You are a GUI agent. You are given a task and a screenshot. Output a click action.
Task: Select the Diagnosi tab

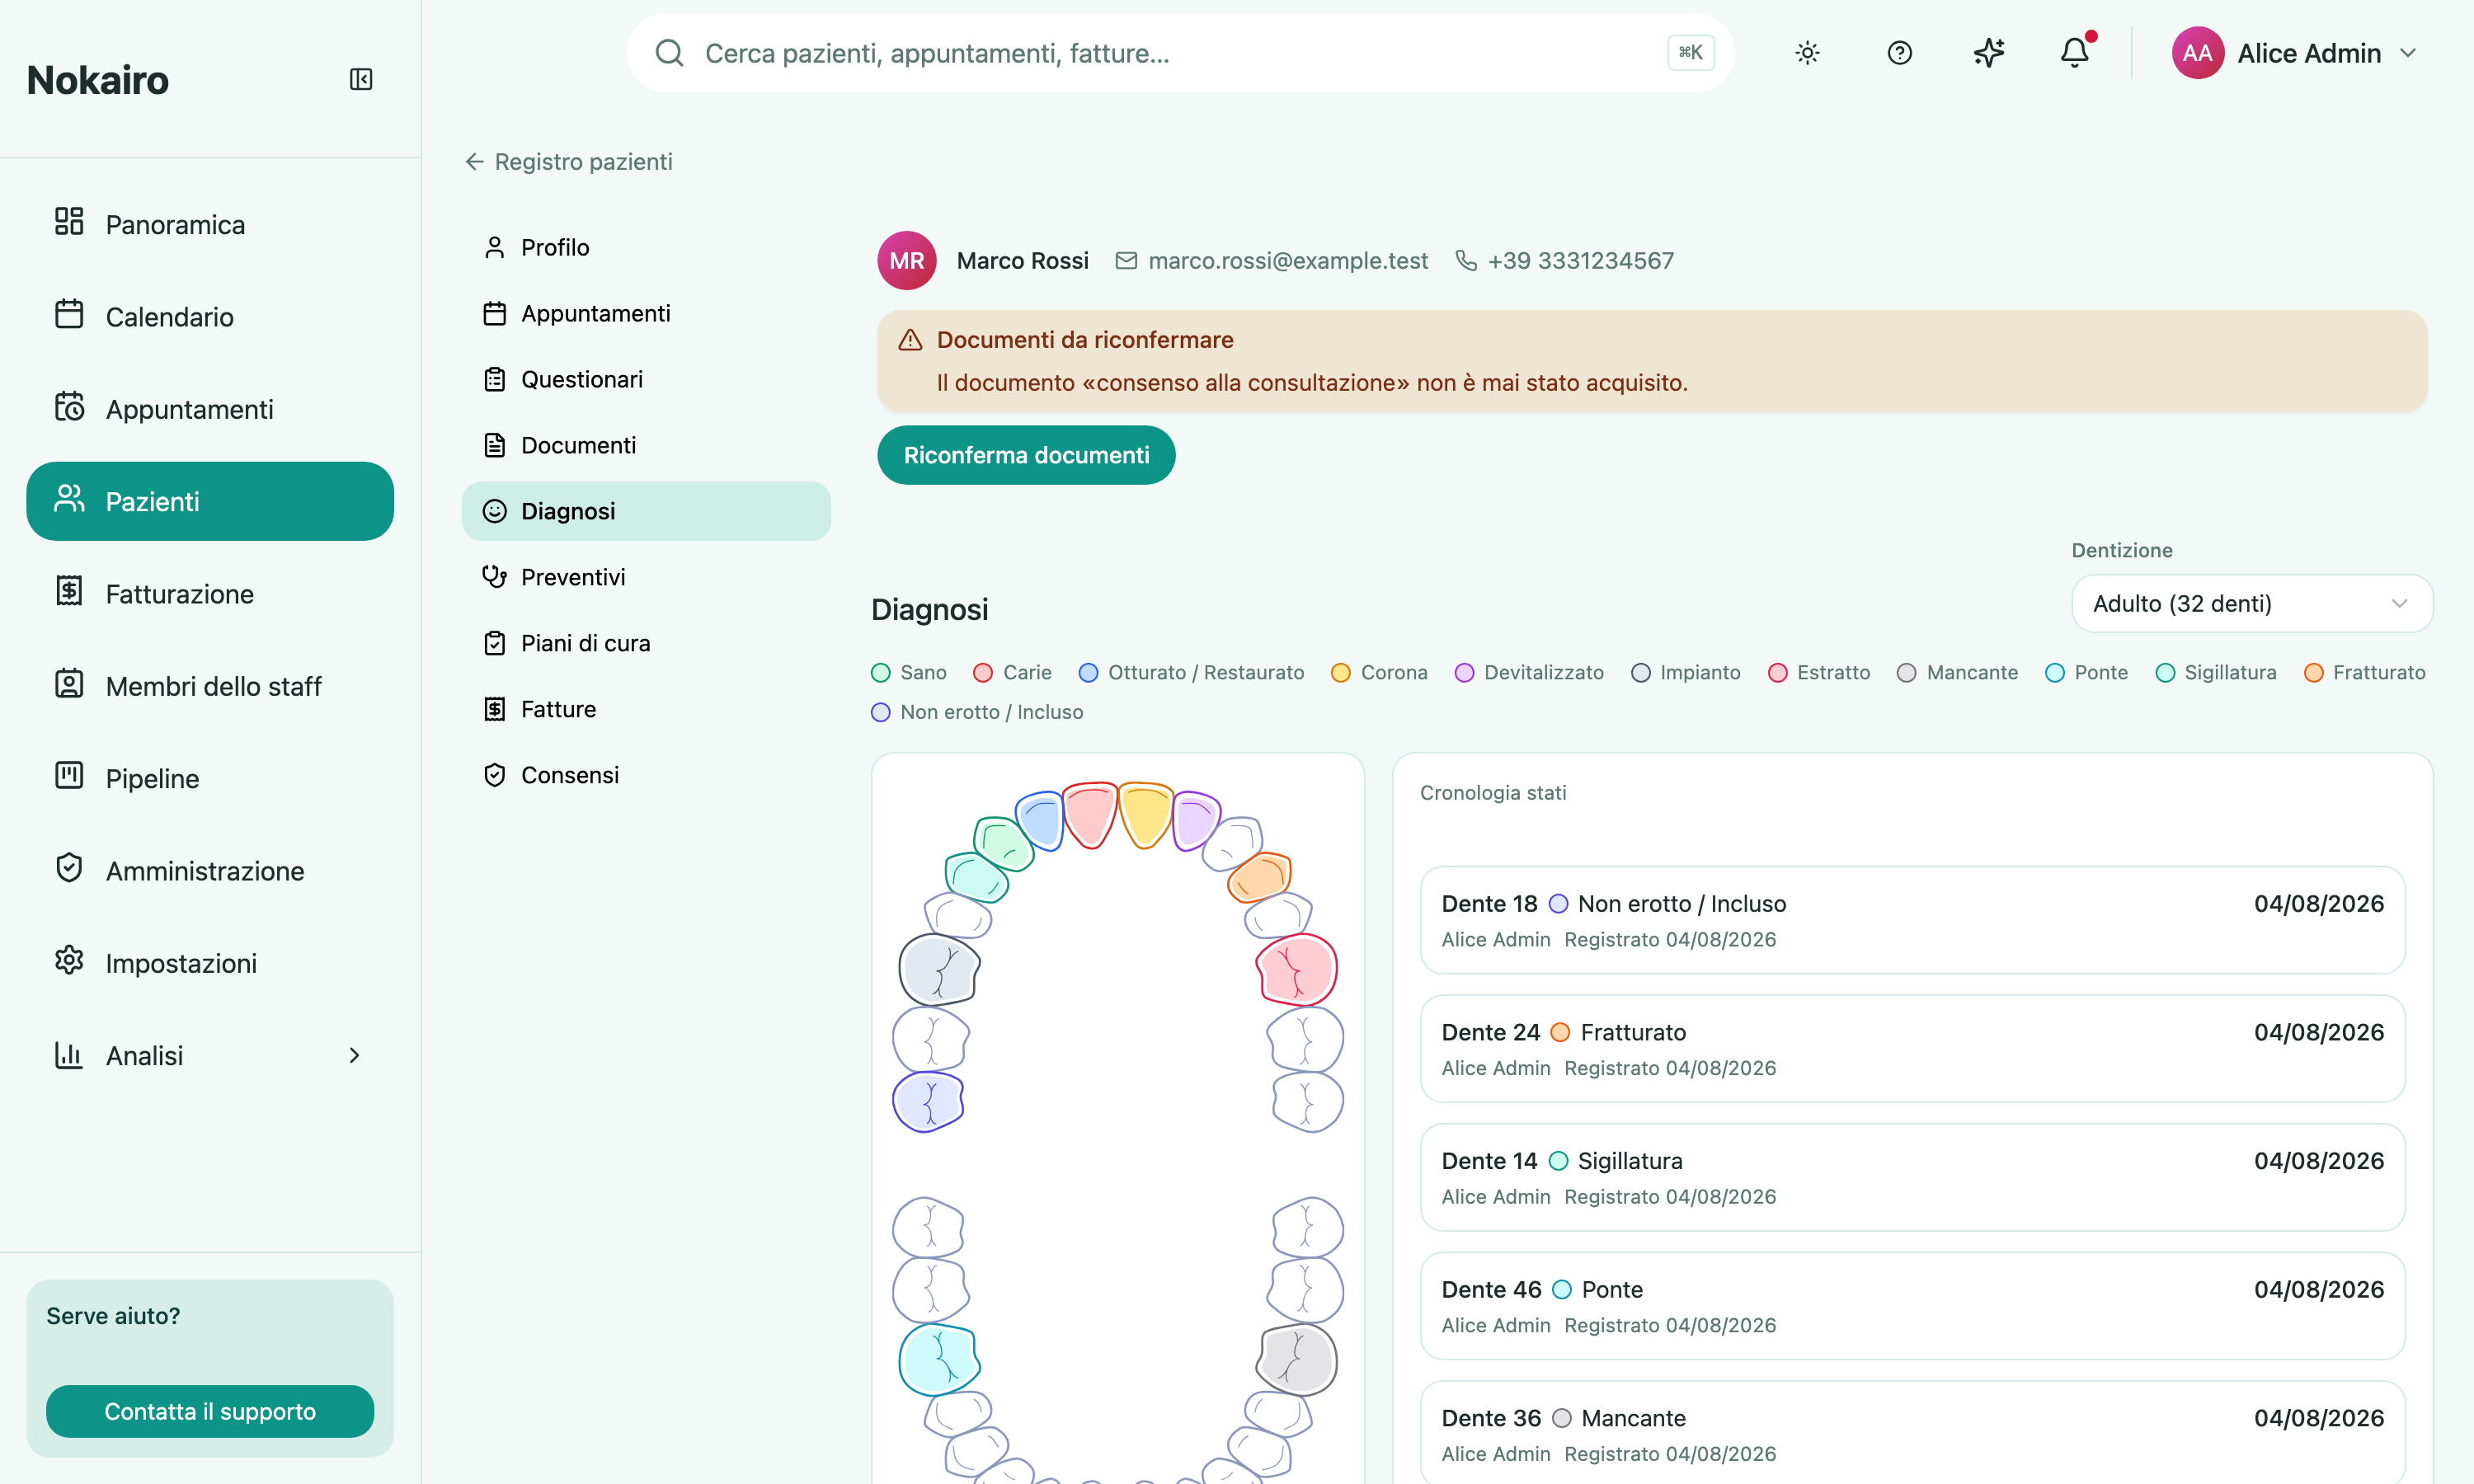click(646, 511)
